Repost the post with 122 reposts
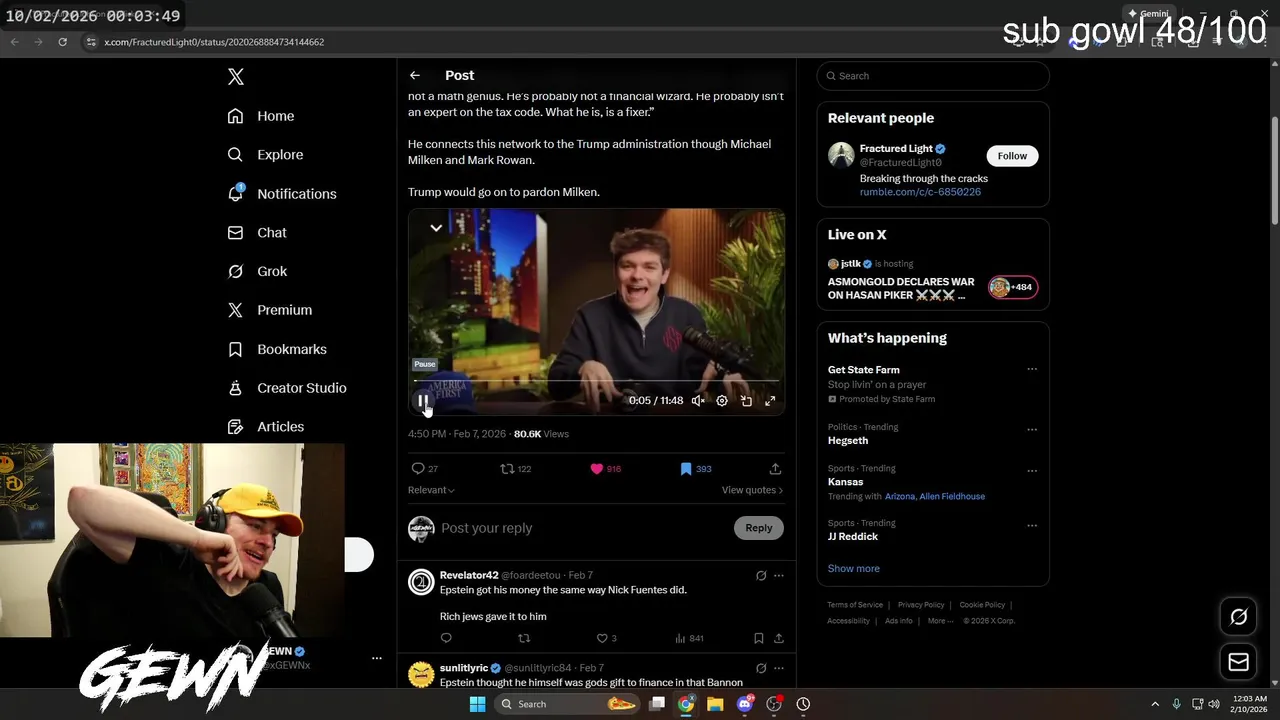Screen dimensions: 1280x720 pos(515,469)
